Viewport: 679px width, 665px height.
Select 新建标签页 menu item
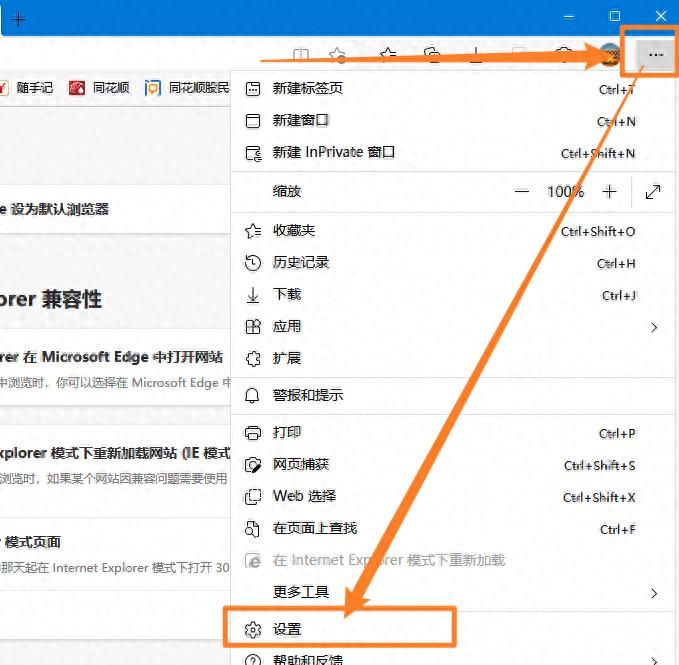coord(451,89)
